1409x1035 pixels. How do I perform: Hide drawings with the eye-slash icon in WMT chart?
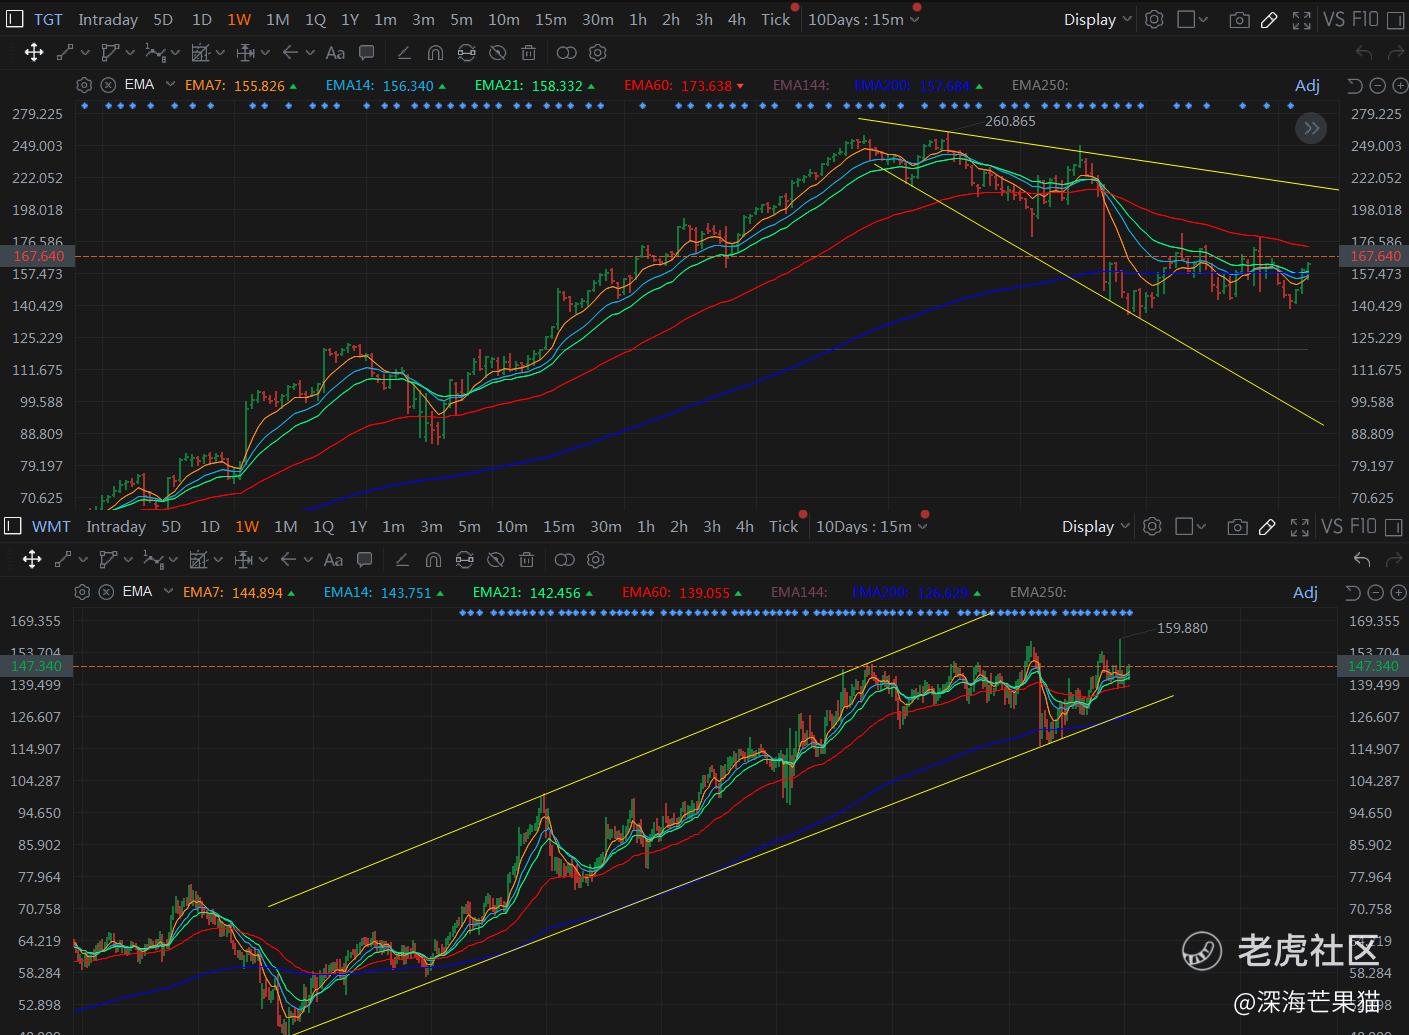coord(495,560)
